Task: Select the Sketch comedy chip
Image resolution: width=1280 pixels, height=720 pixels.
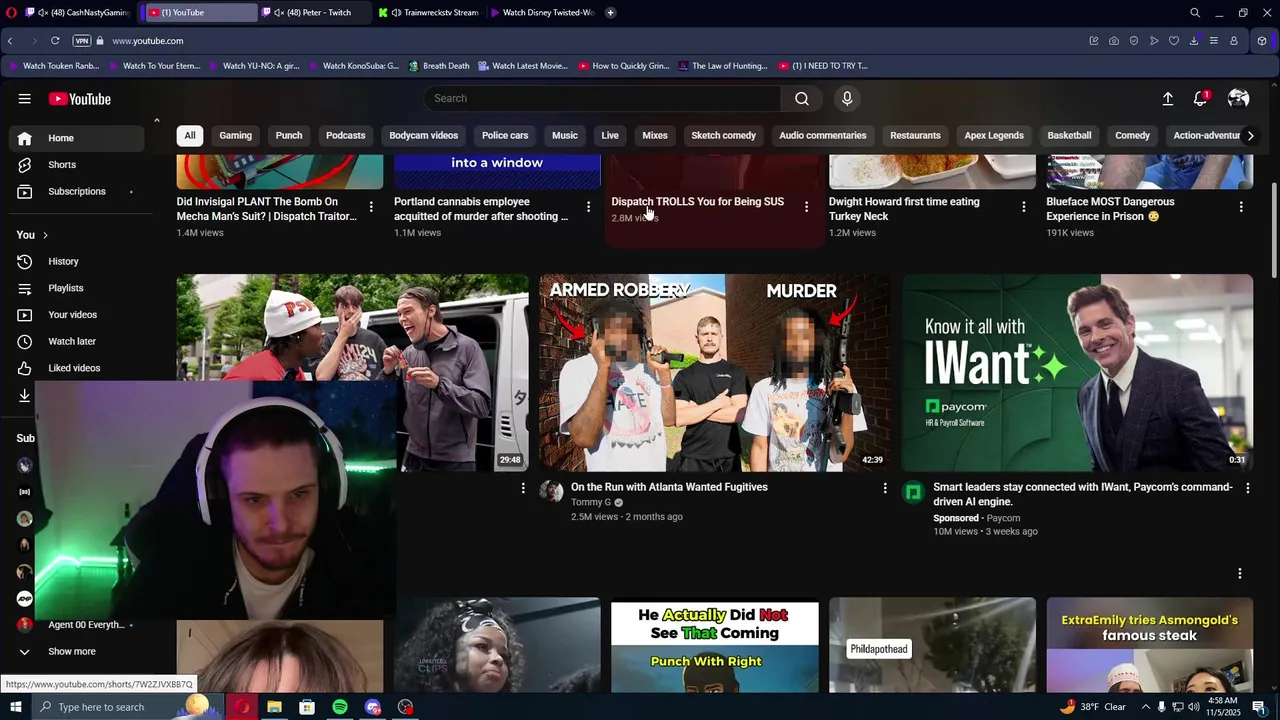Action: coord(723,135)
